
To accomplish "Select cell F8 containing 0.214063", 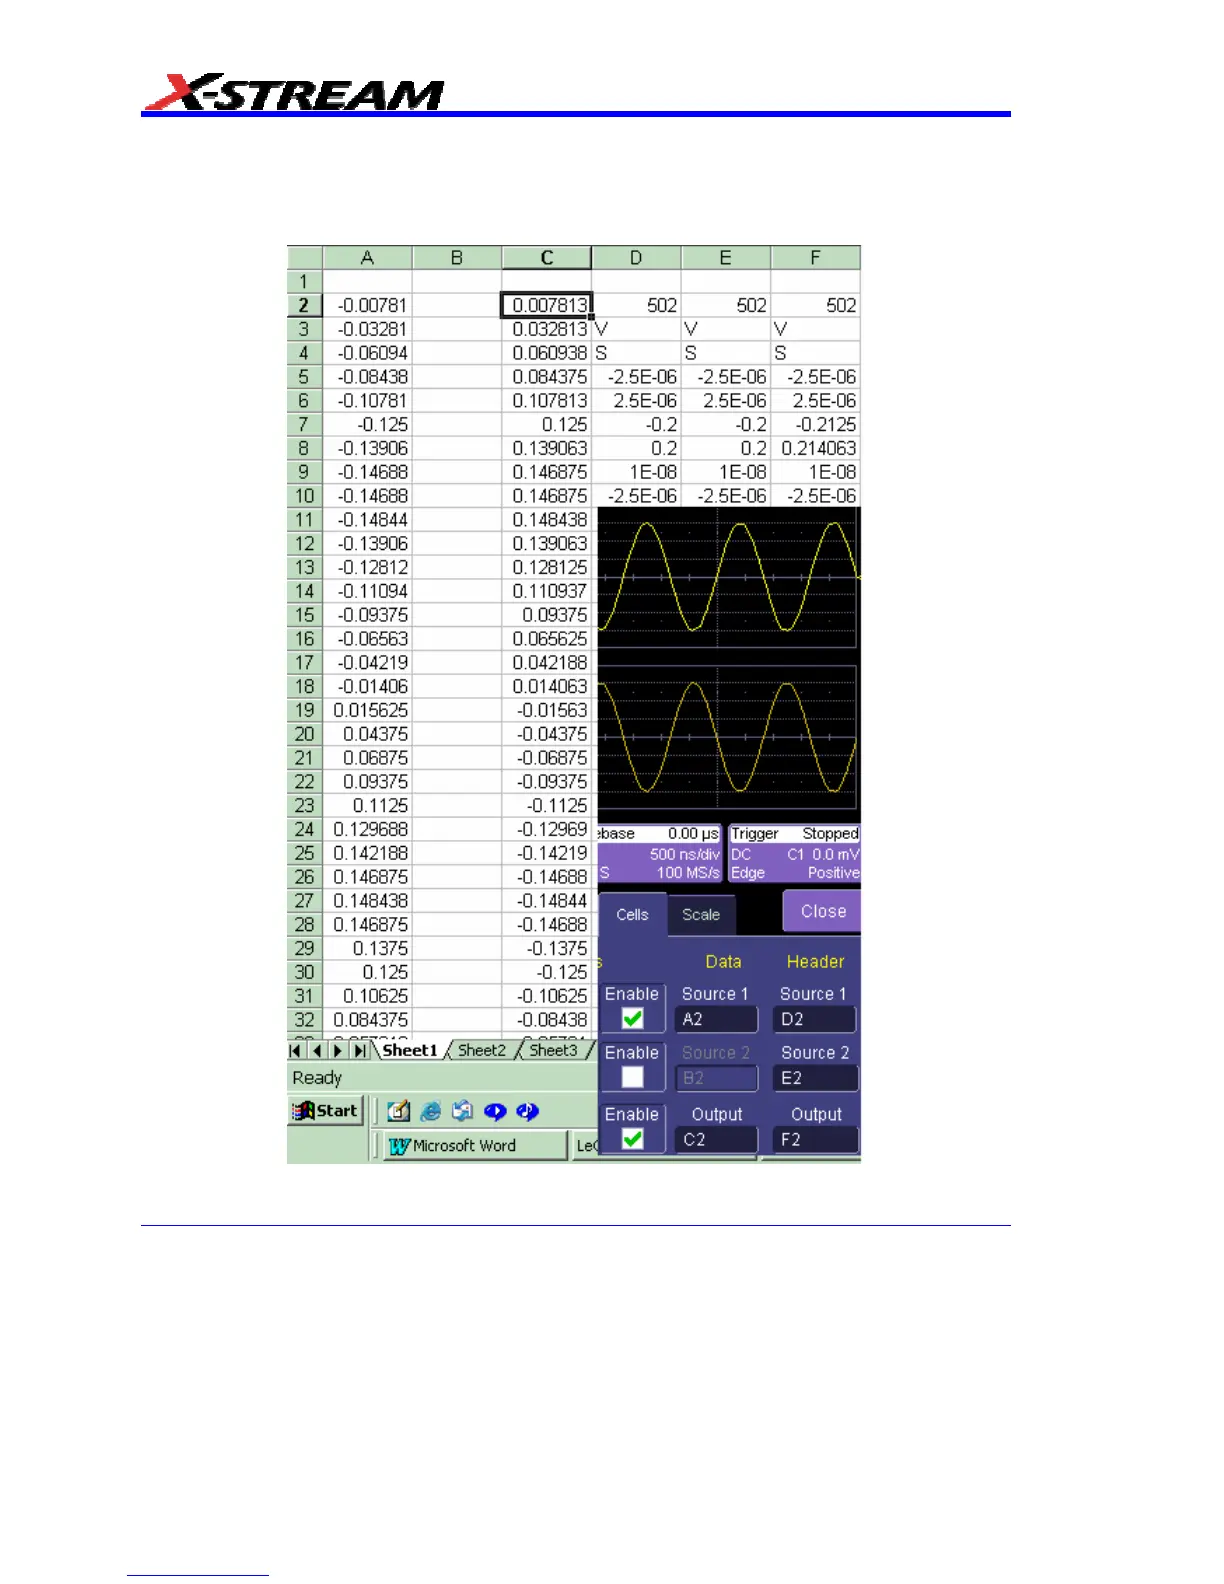I will (x=816, y=449).
